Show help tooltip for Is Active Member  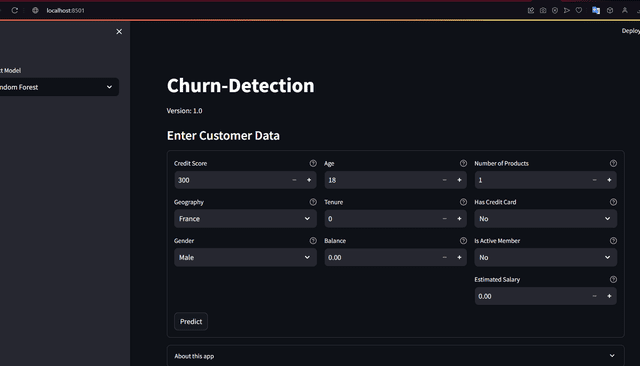point(613,241)
